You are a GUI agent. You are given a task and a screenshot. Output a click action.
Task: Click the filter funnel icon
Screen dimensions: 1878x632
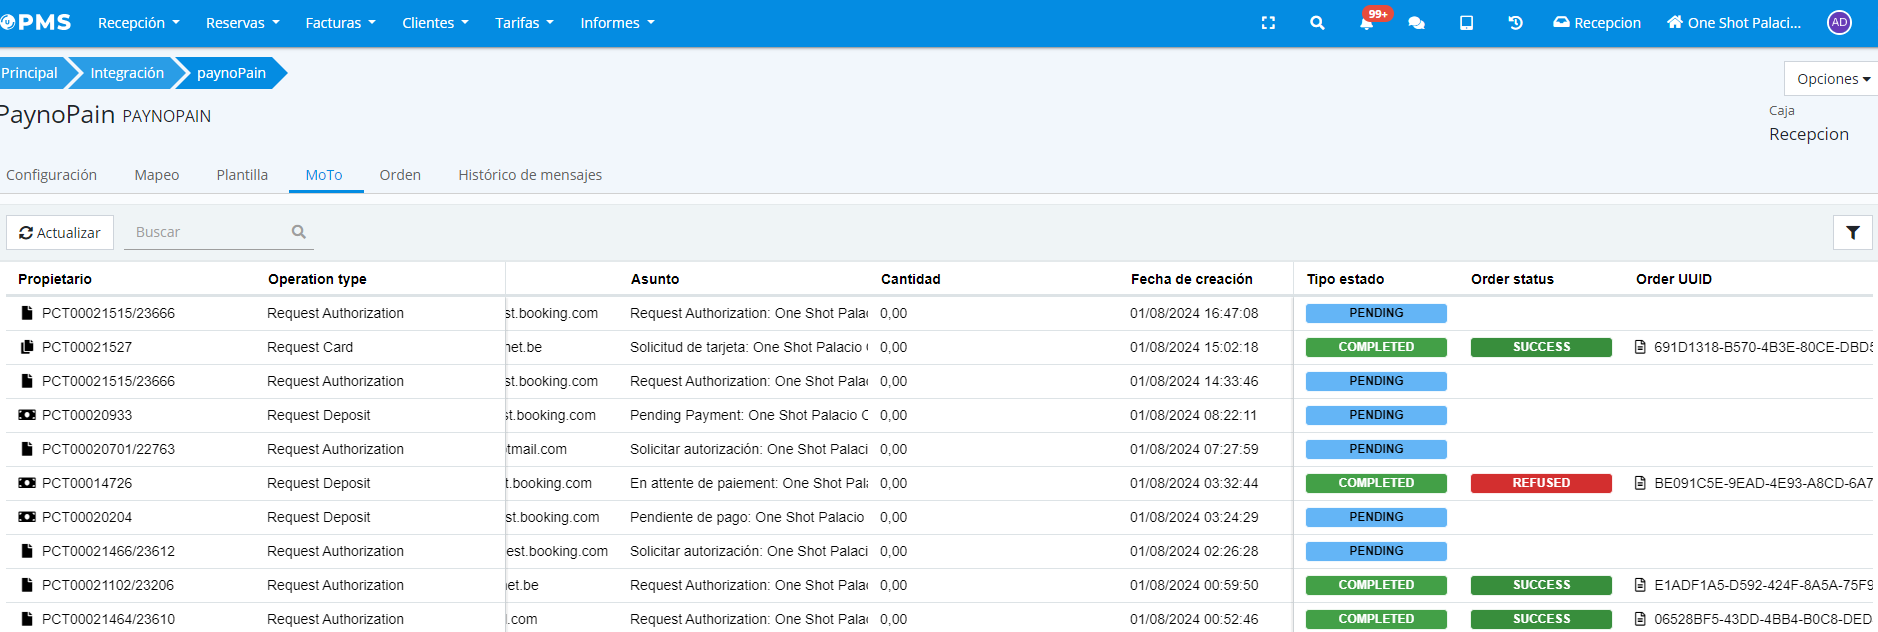coord(1852,233)
